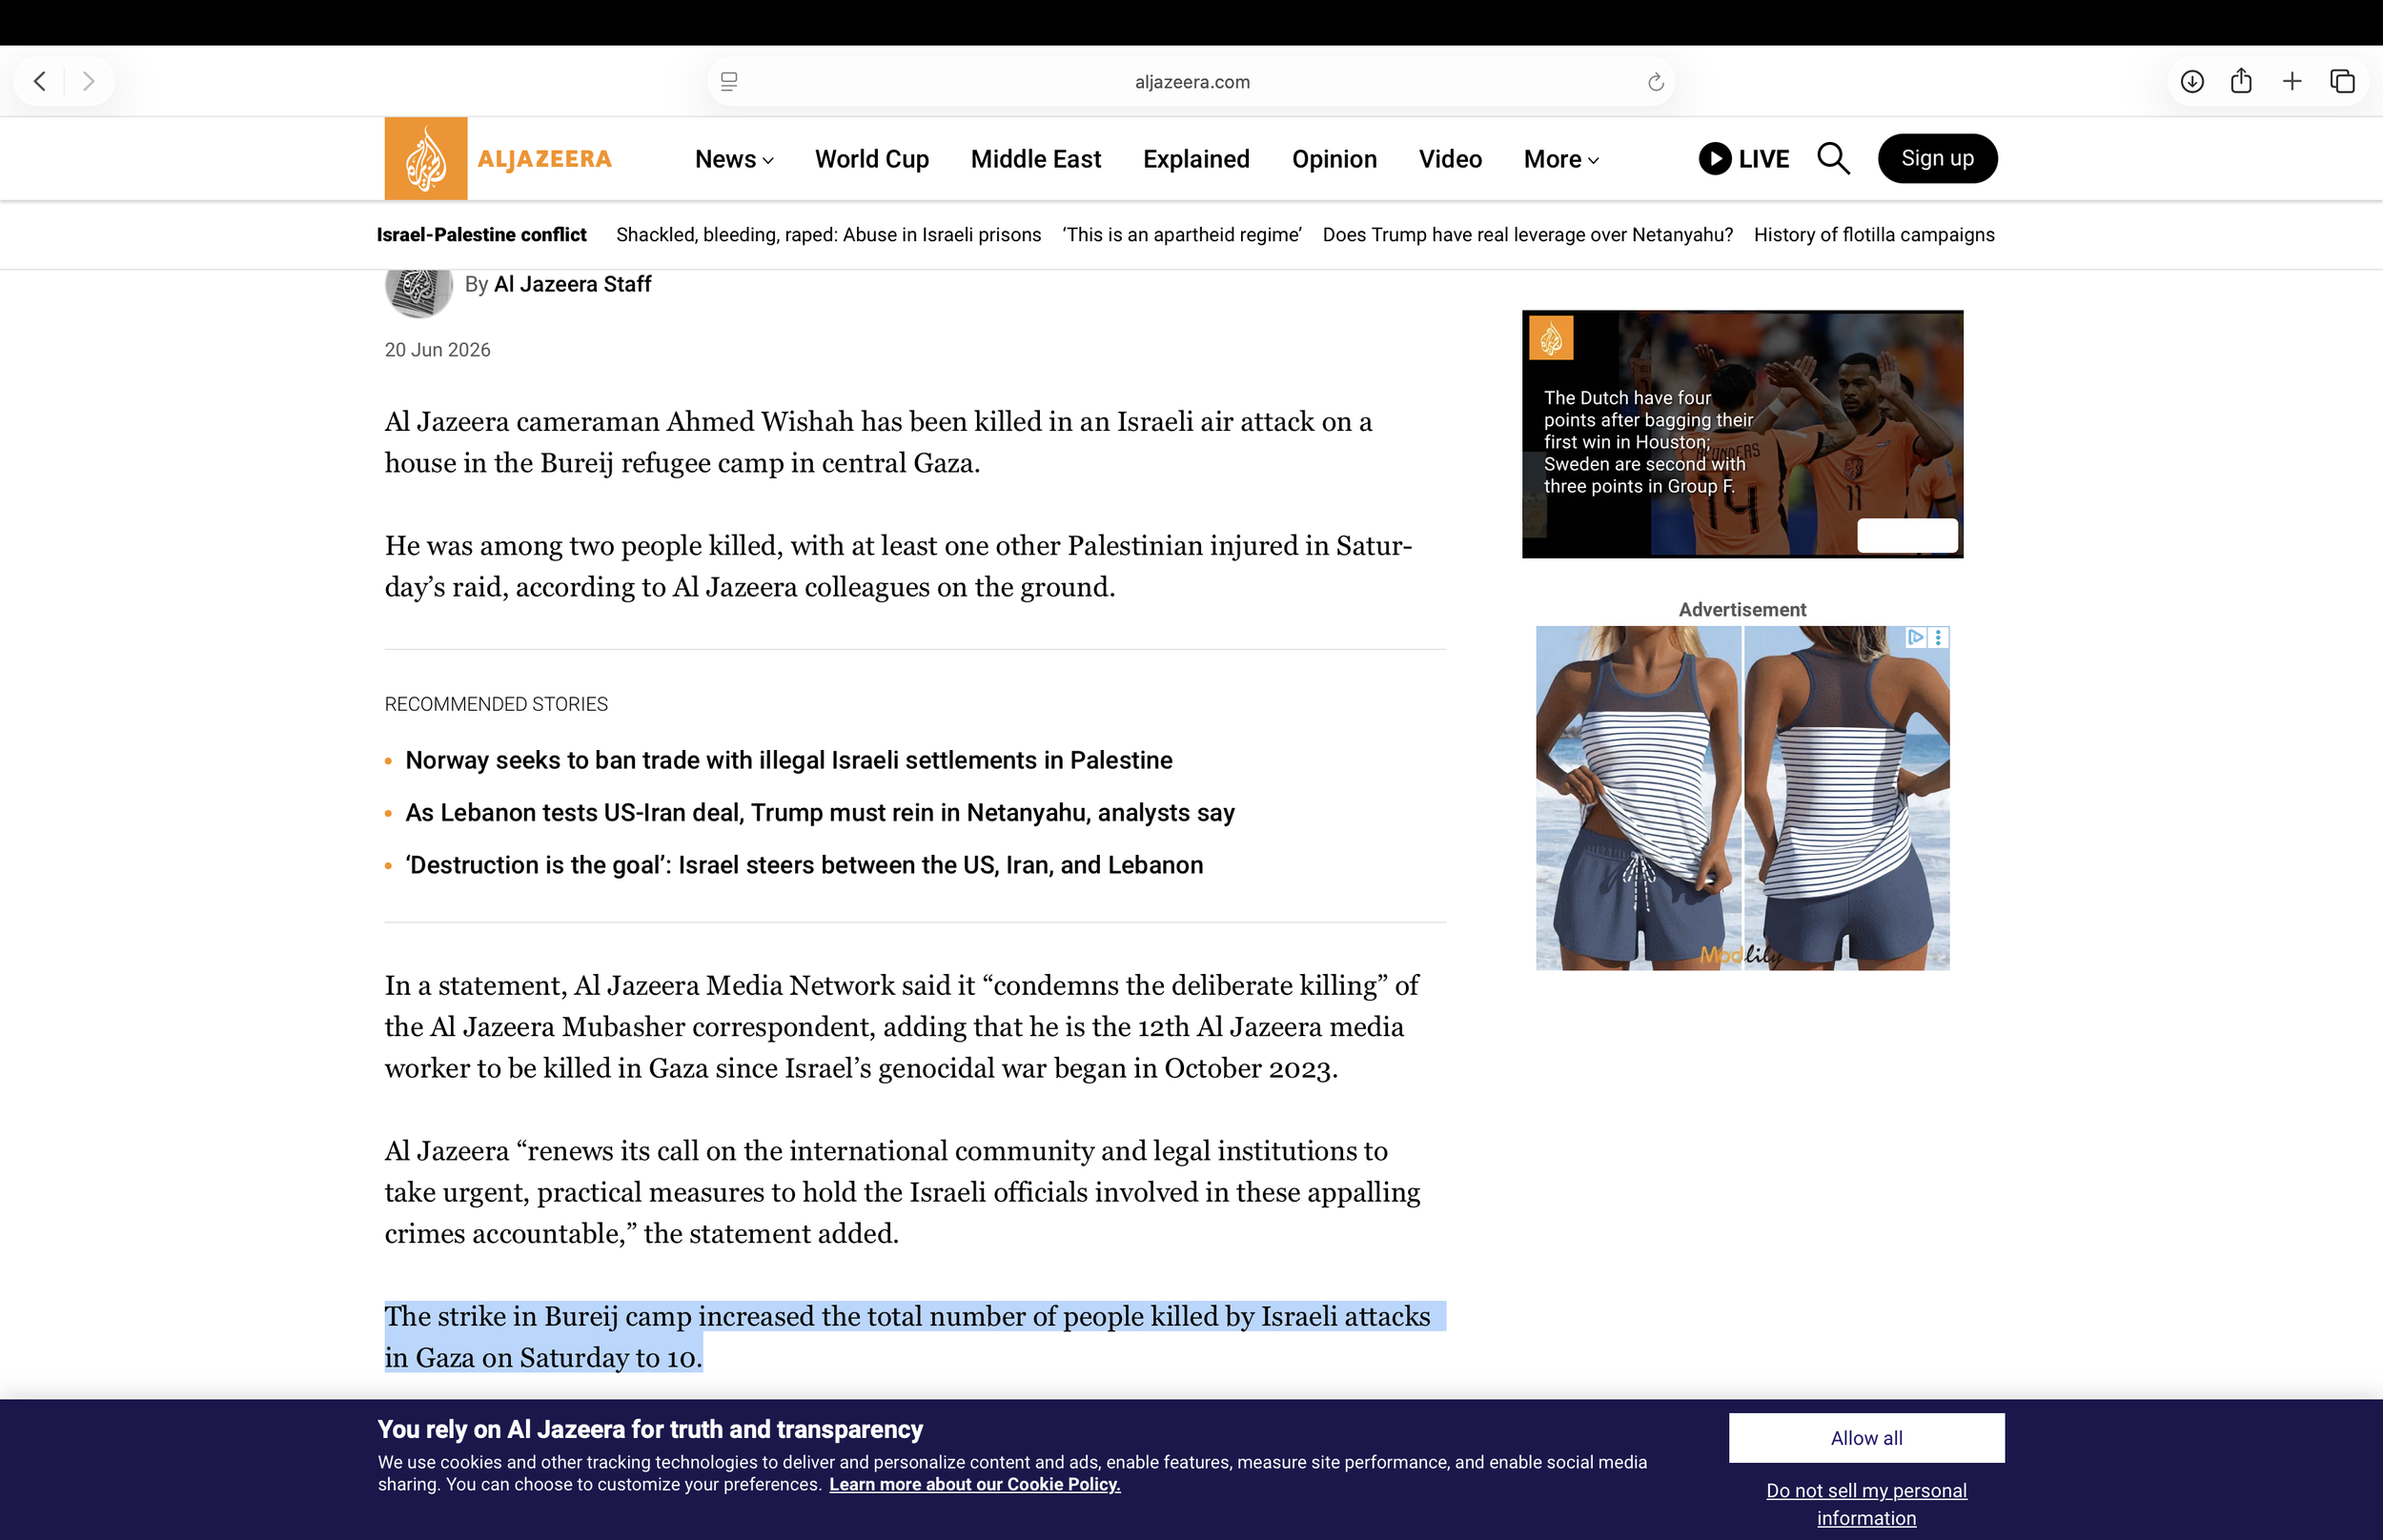Open 'Does Trump have real leverage' story
2383x1540 pixels.
1528,235
